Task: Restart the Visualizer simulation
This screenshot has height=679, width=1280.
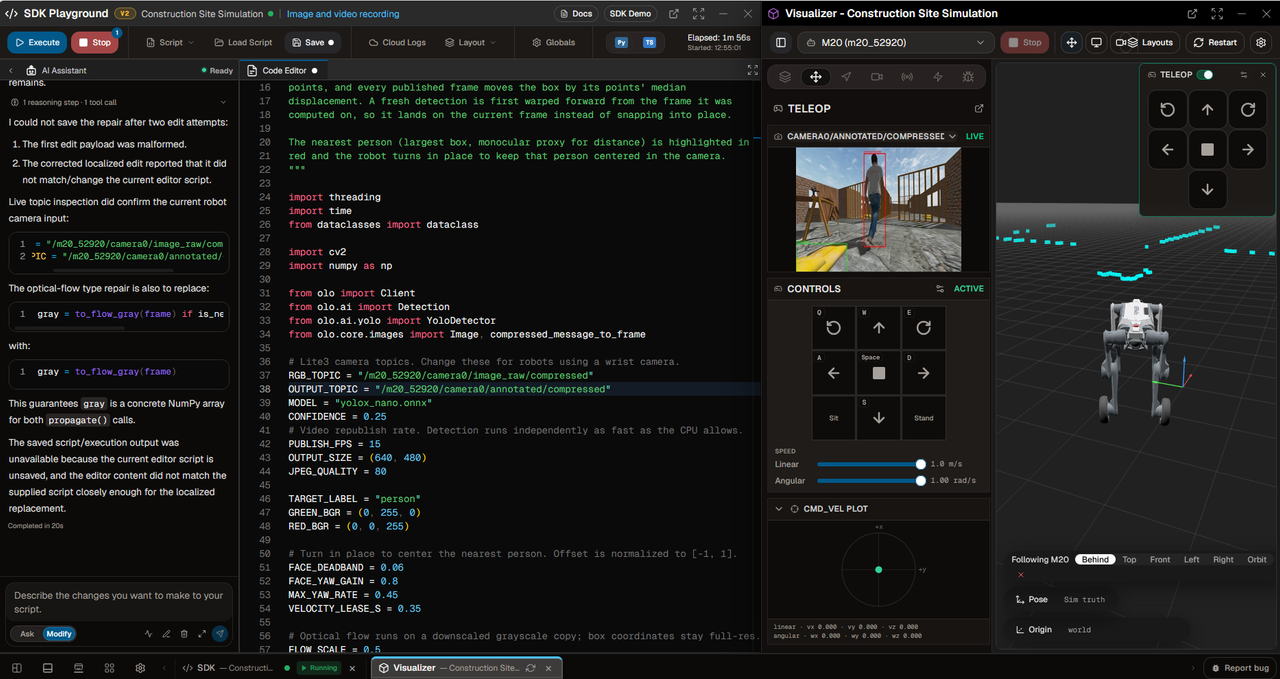Action: pos(1215,43)
